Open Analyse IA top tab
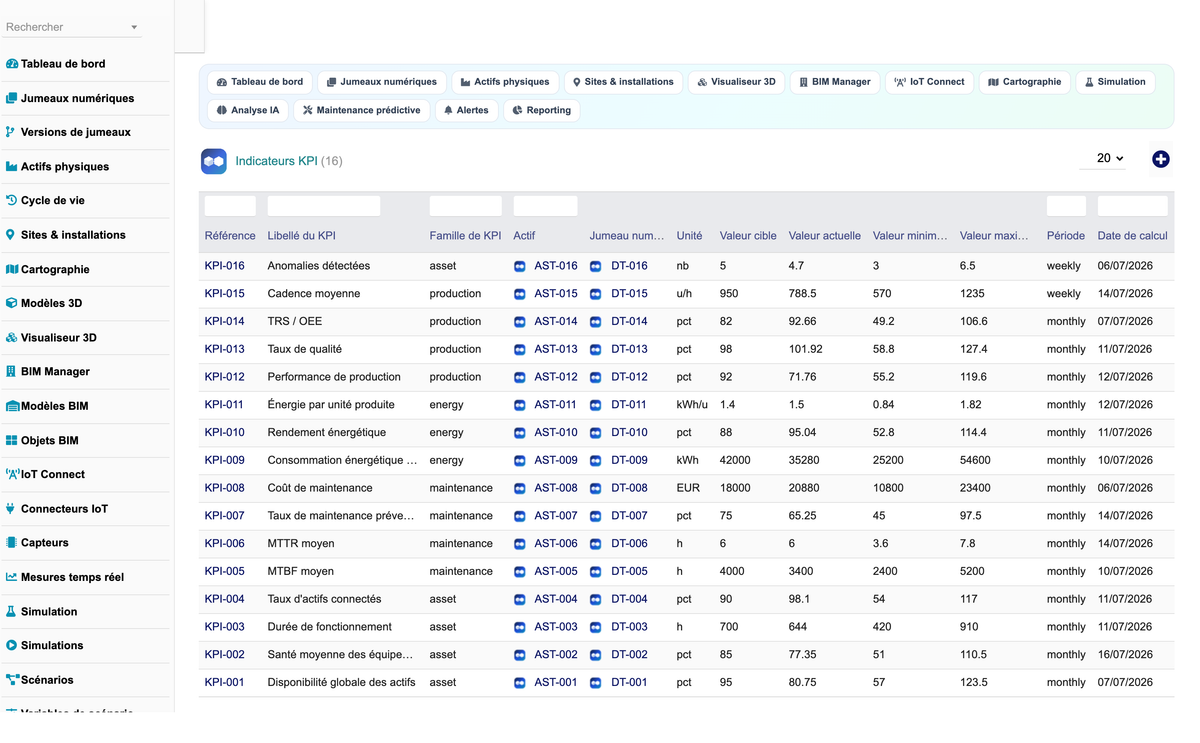The image size is (1200, 743). [248, 110]
